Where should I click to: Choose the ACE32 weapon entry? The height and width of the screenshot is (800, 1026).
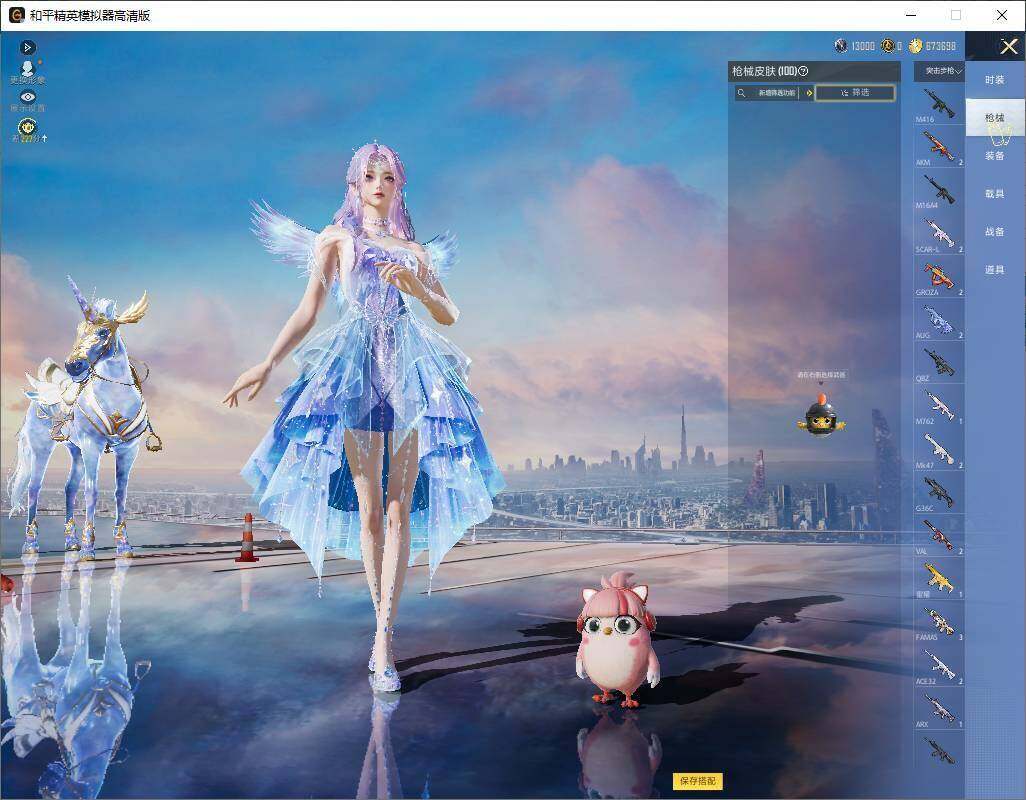pos(939,665)
